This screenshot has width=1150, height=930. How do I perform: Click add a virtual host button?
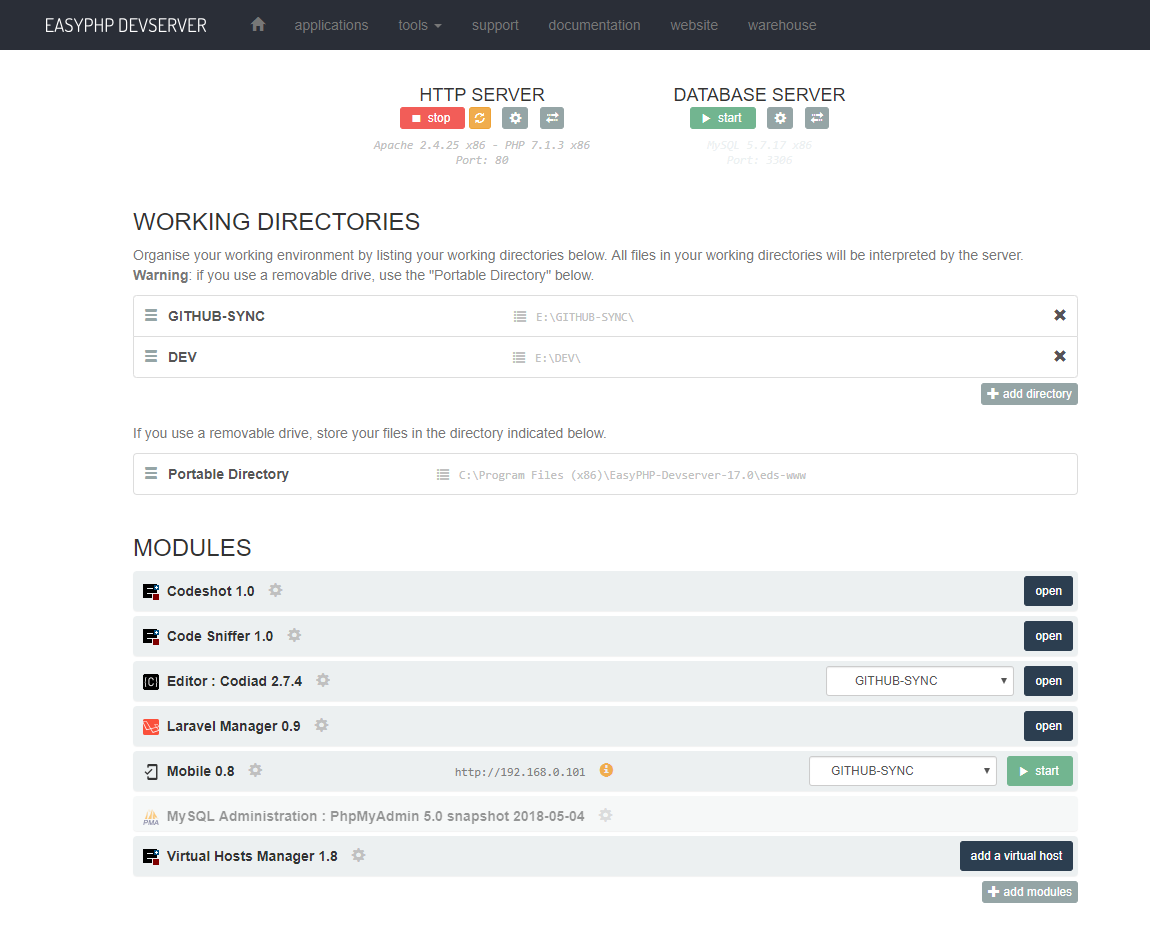1016,856
